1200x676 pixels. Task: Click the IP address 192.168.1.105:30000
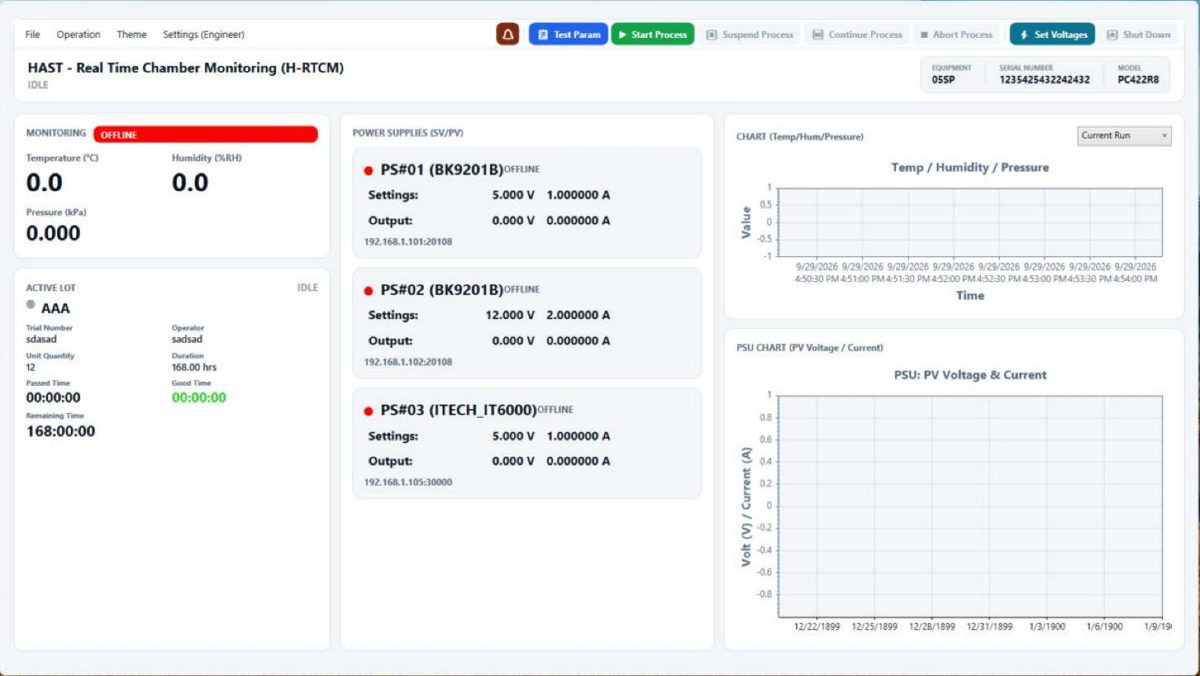(408, 482)
